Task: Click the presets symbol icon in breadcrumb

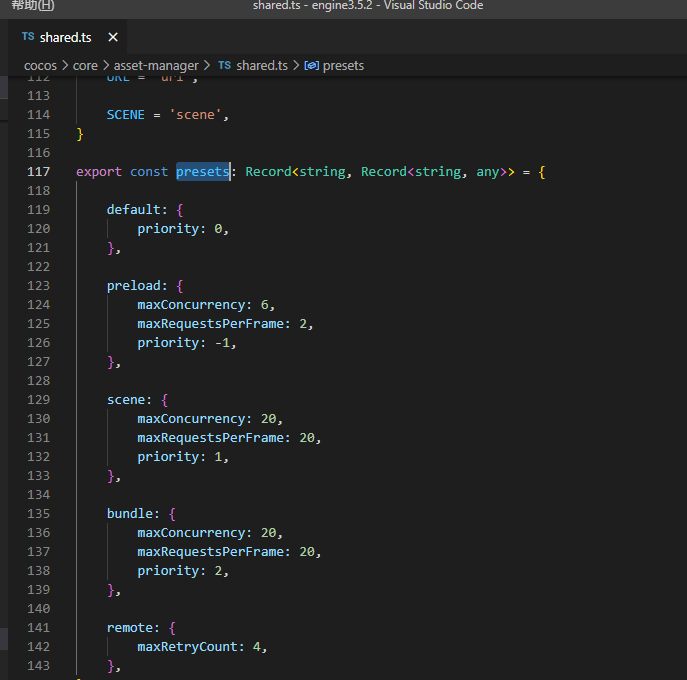Action: pos(311,65)
